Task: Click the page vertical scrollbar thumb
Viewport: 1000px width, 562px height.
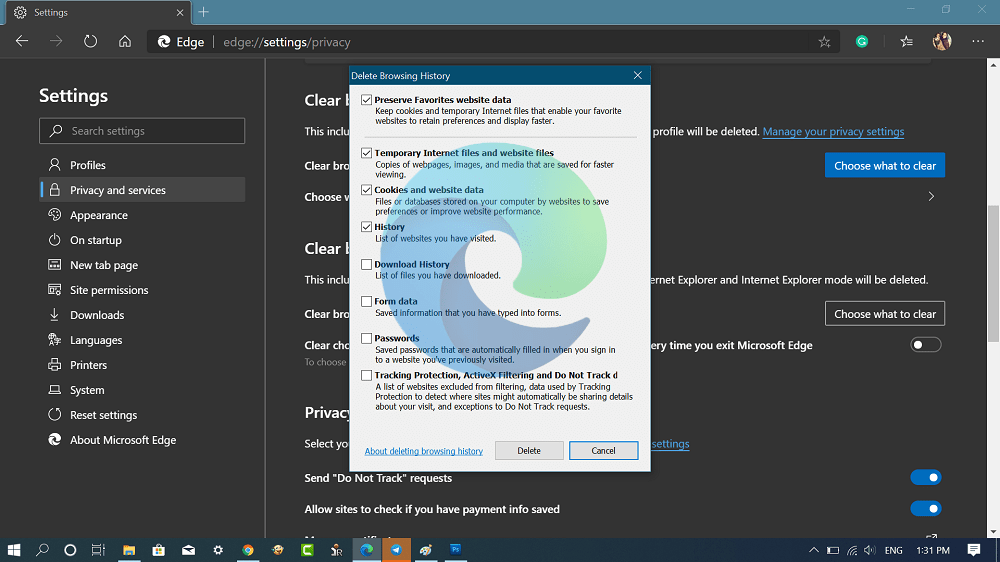Action: pyautogui.click(x=993, y=274)
